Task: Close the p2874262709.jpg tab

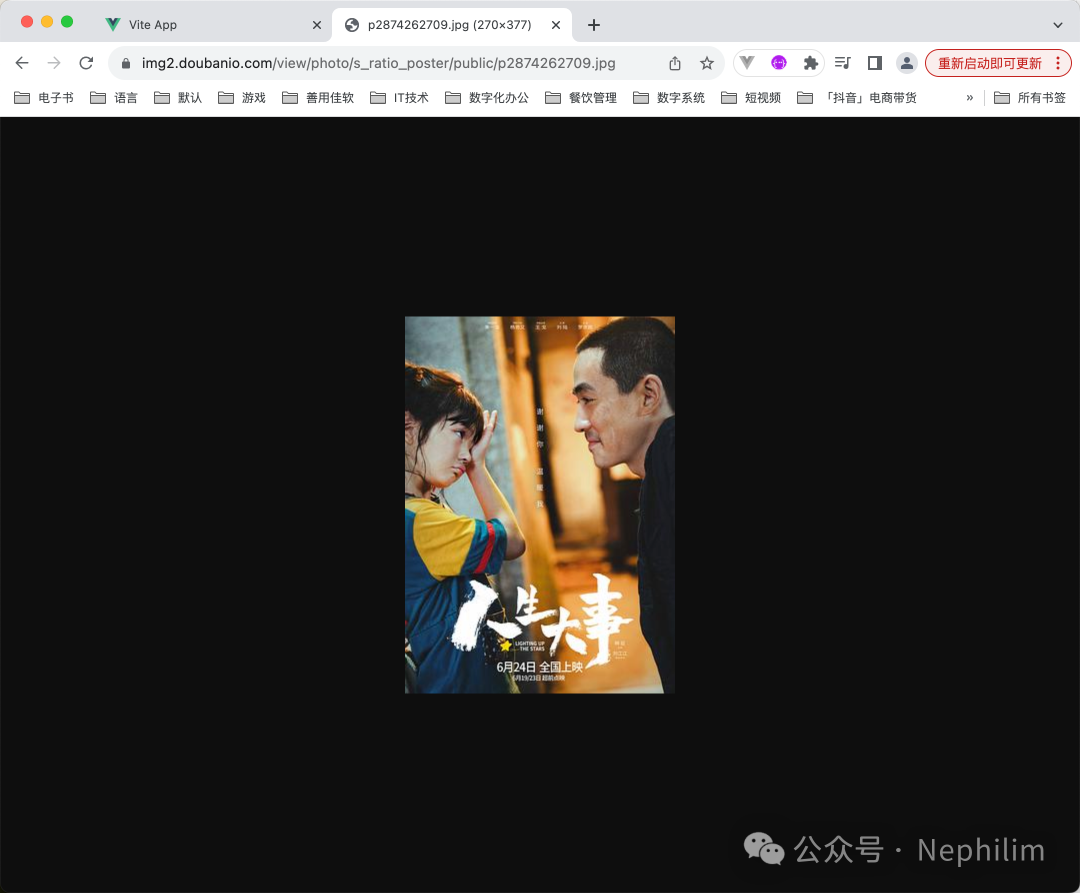Action: 556,25
